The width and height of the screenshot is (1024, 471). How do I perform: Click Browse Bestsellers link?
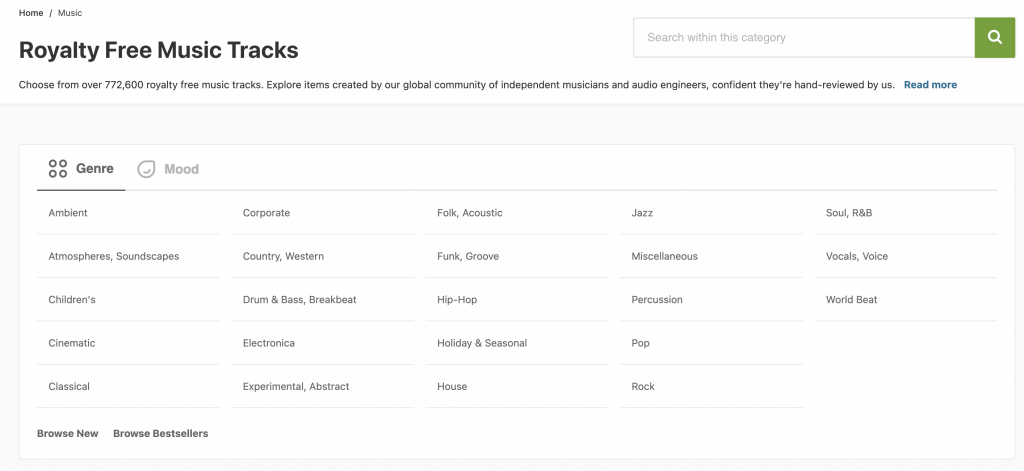click(160, 434)
